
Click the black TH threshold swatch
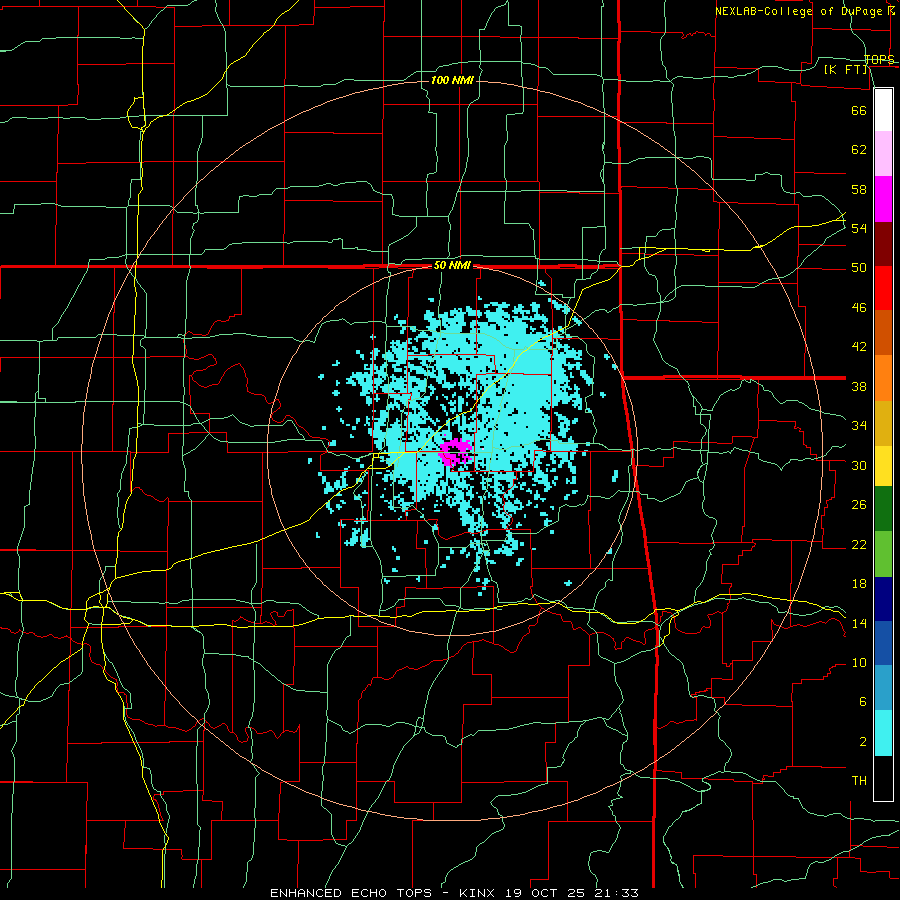883,778
